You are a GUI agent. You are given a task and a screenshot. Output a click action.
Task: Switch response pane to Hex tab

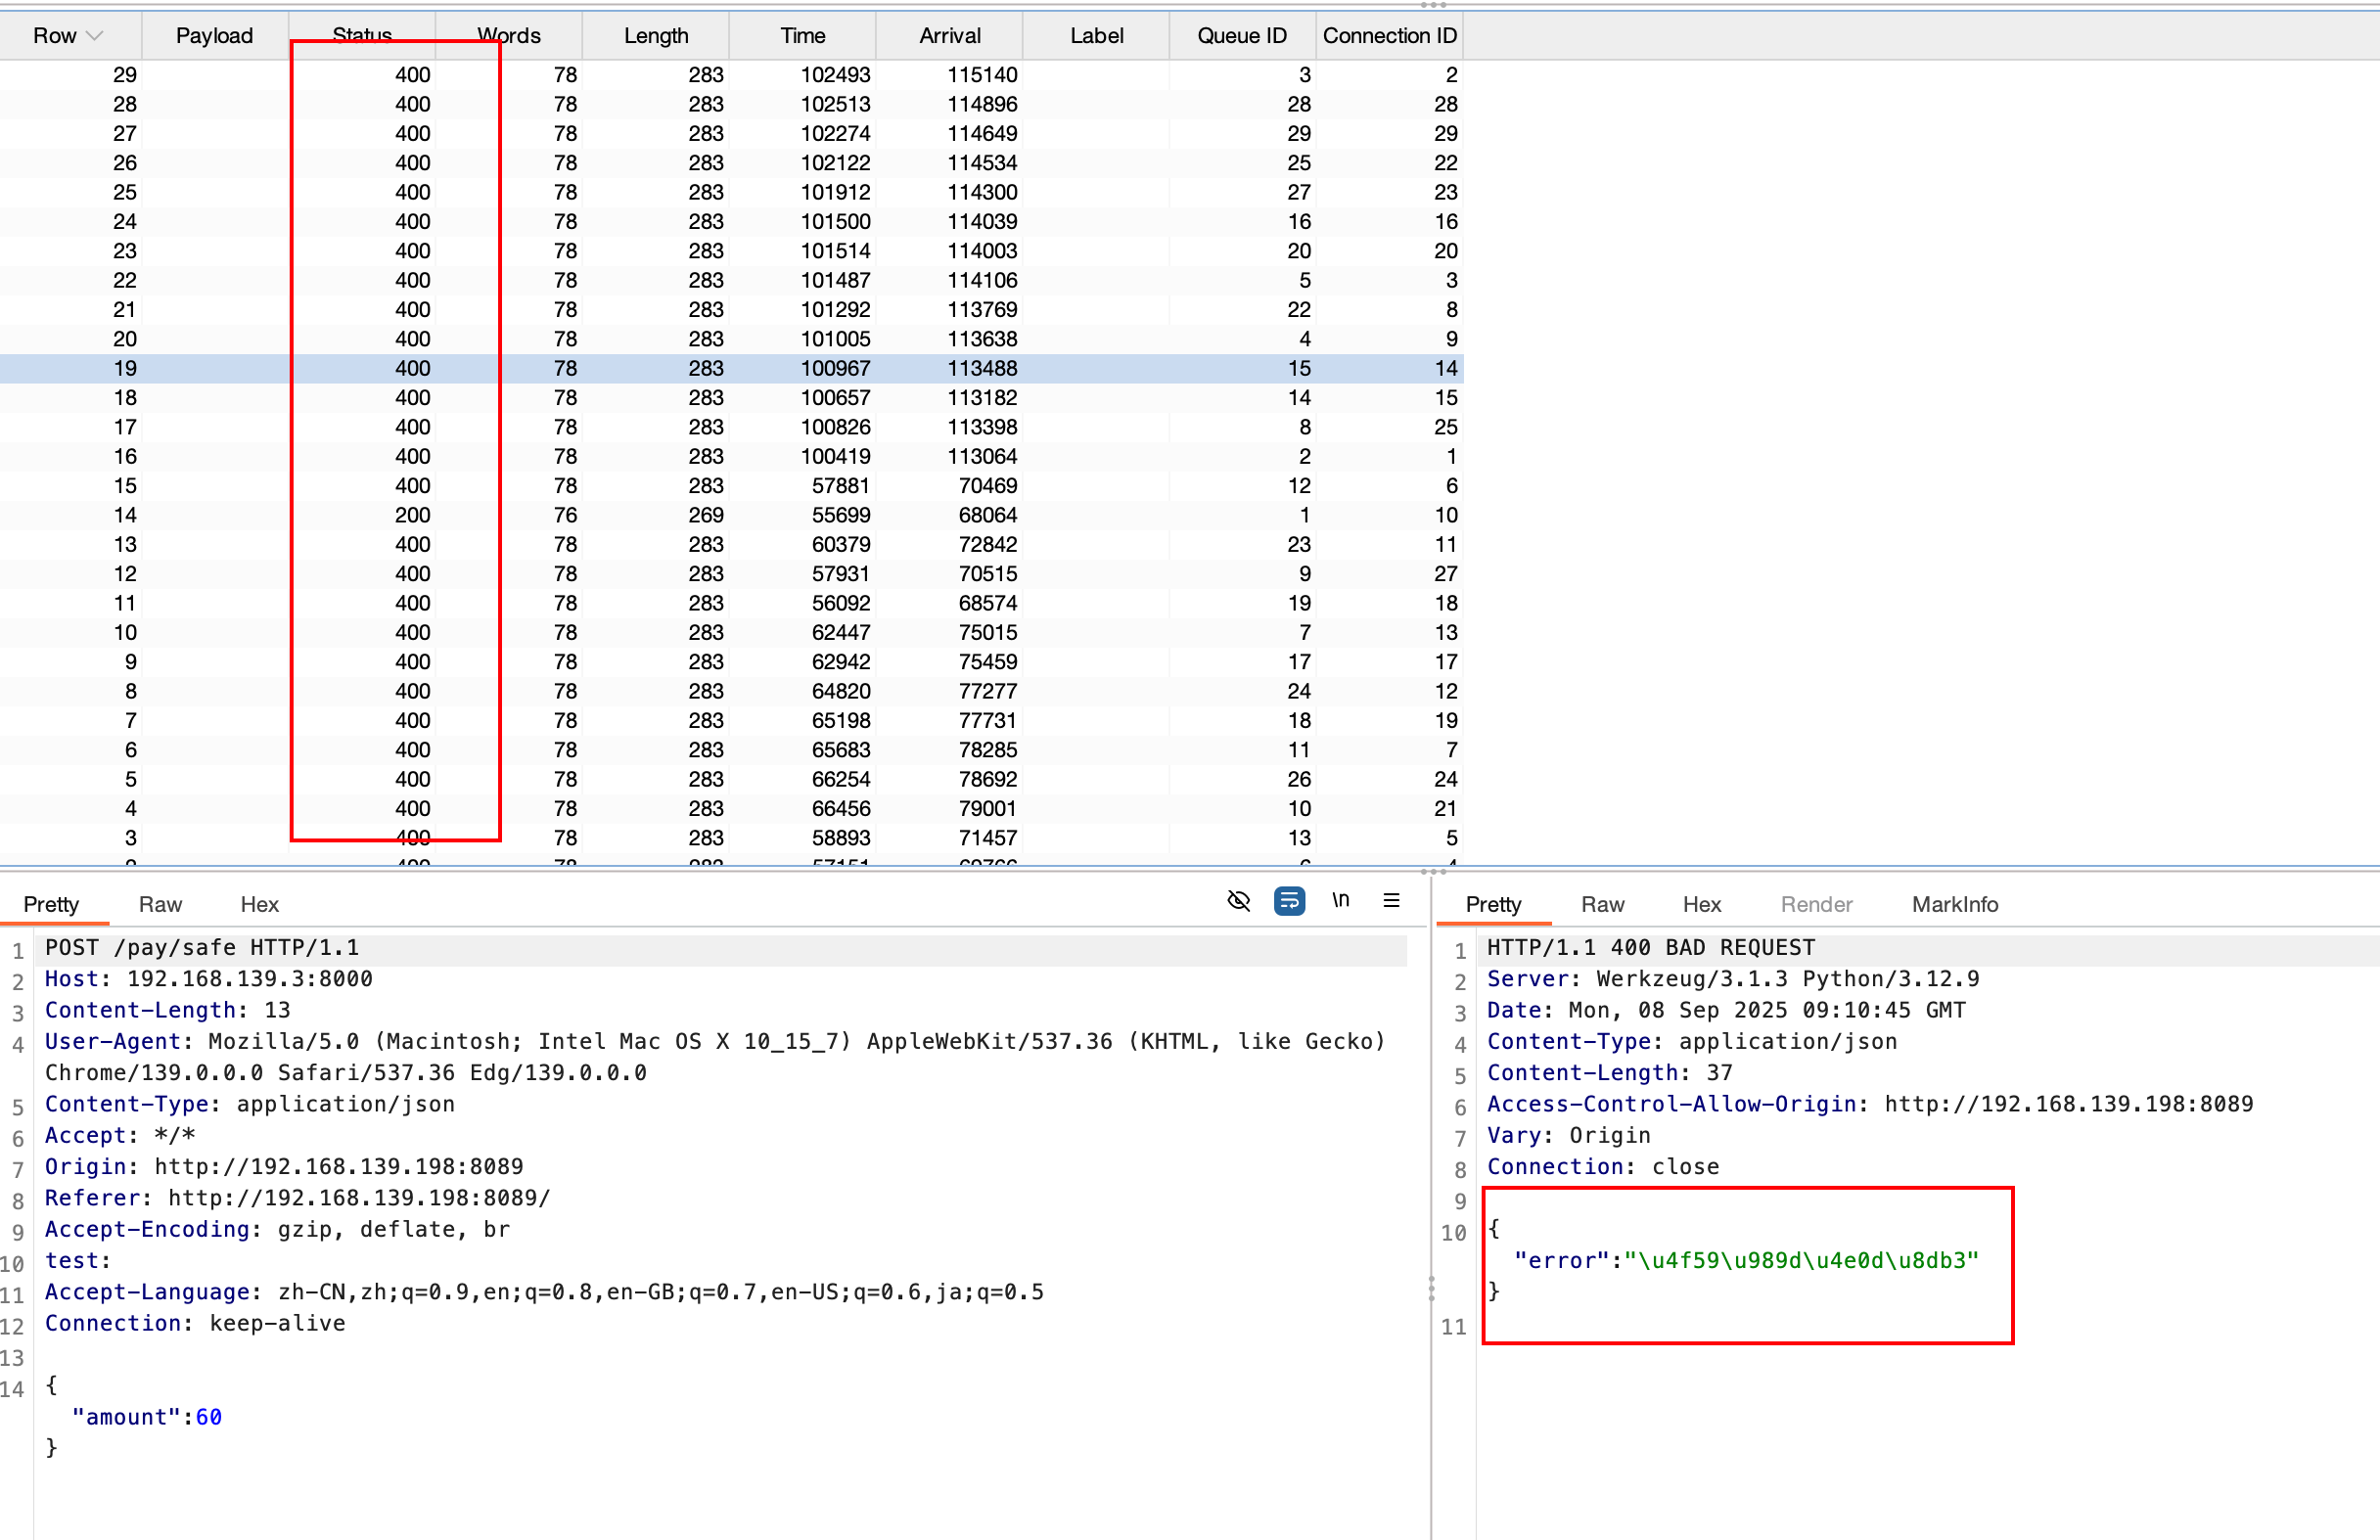pyautogui.click(x=1701, y=905)
